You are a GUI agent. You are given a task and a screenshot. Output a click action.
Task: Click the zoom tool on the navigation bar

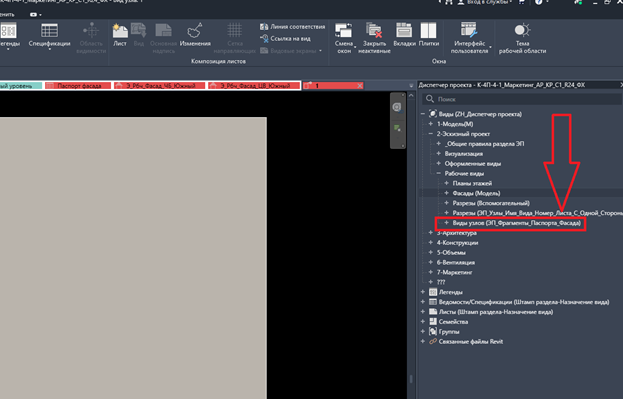[397, 128]
